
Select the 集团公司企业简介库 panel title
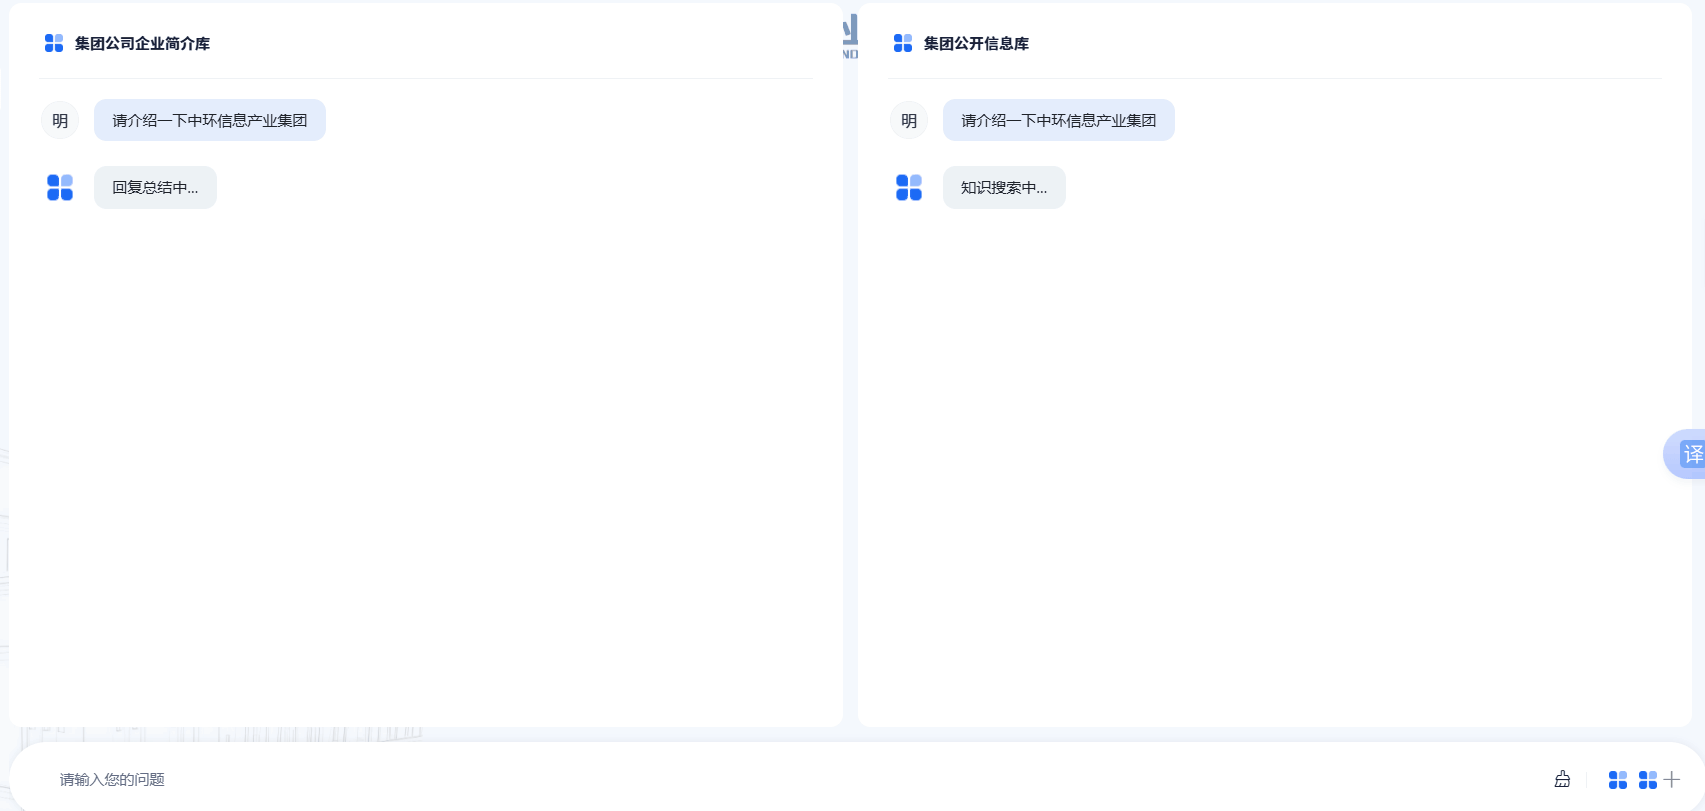point(142,43)
